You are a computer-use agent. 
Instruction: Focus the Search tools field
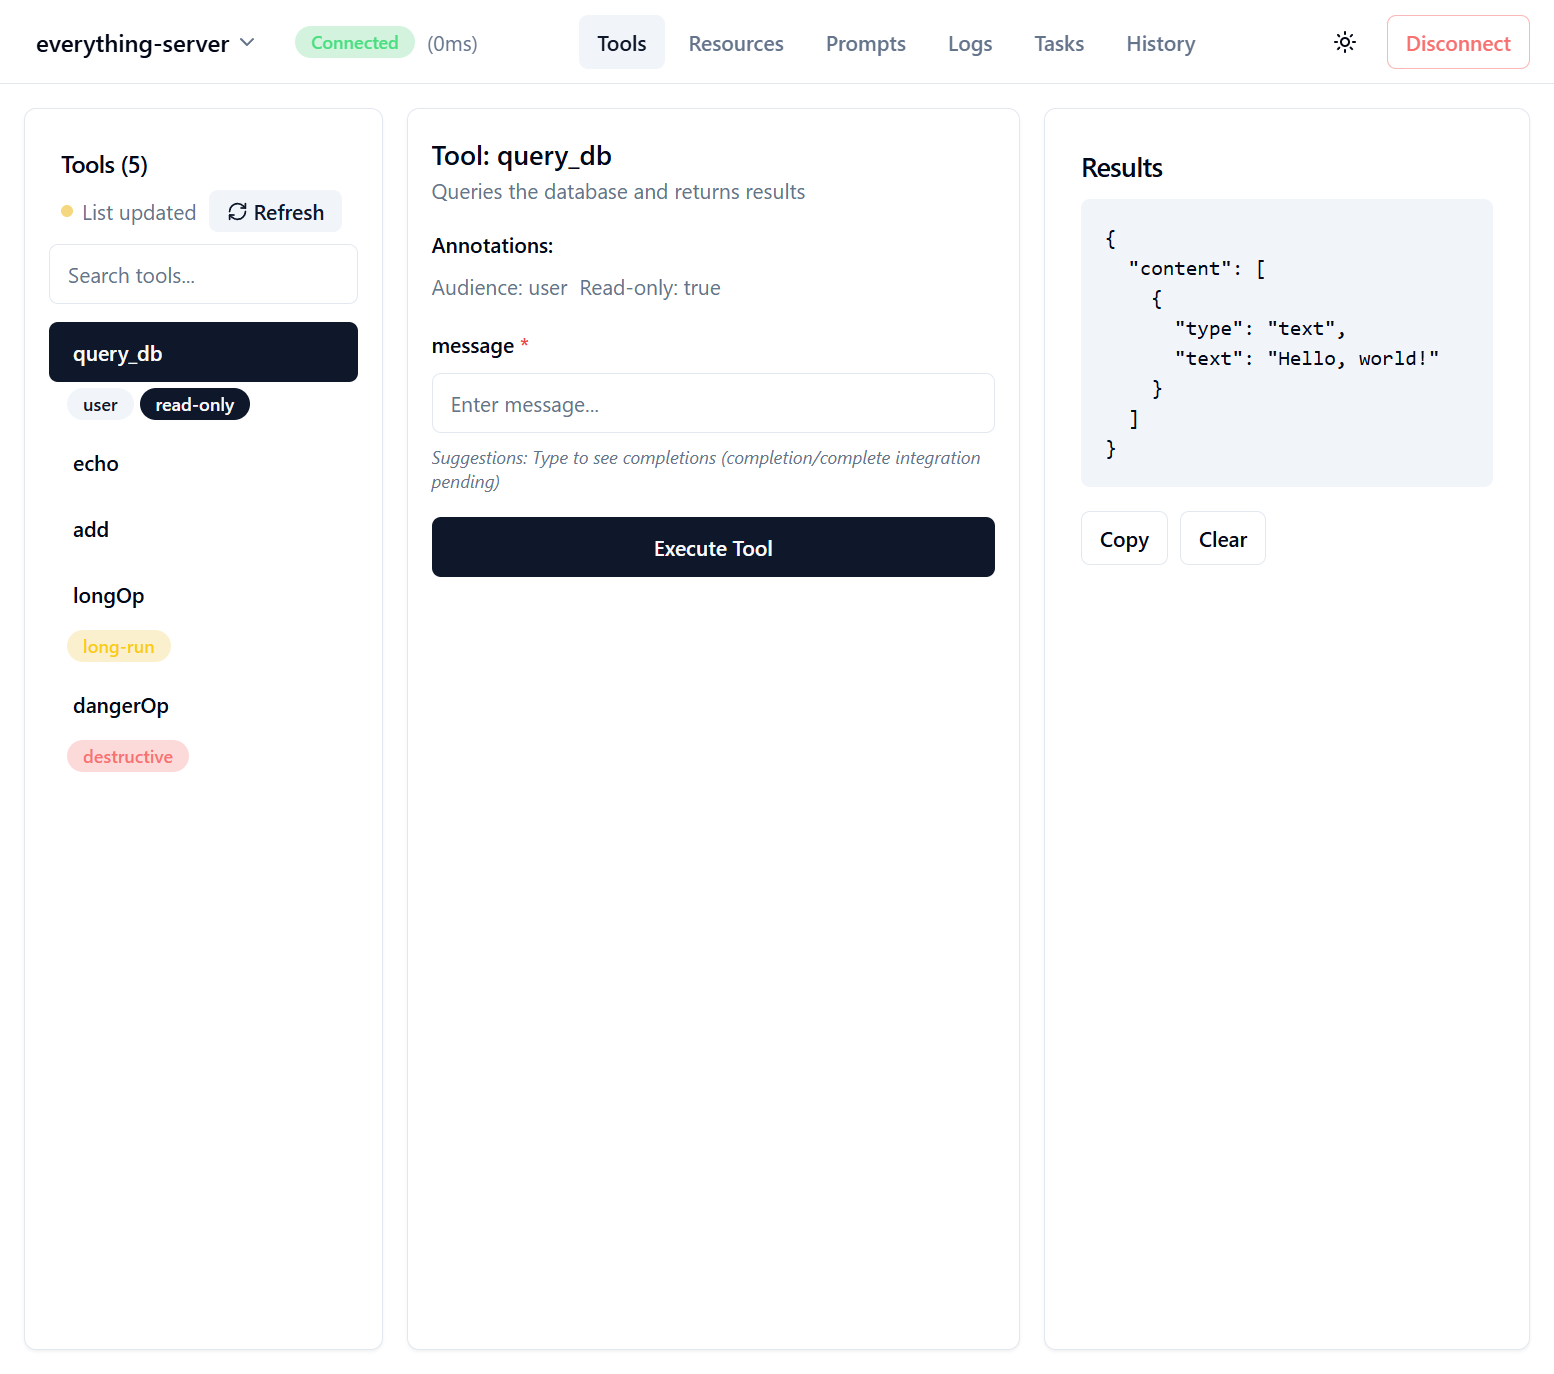coord(203,274)
